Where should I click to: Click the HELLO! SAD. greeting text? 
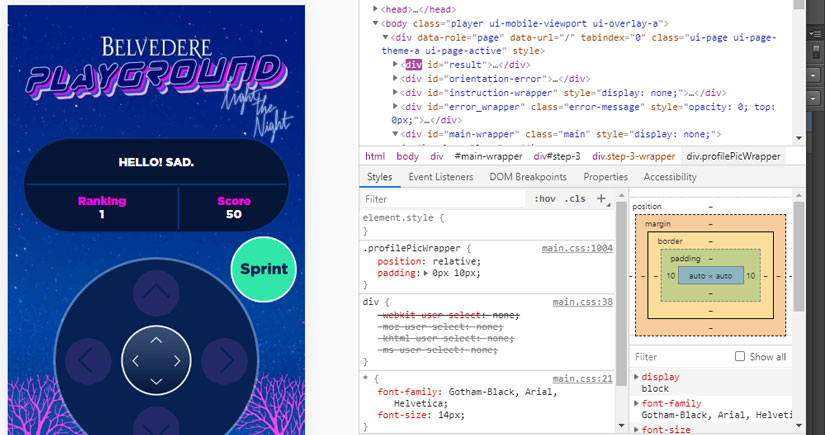point(156,163)
